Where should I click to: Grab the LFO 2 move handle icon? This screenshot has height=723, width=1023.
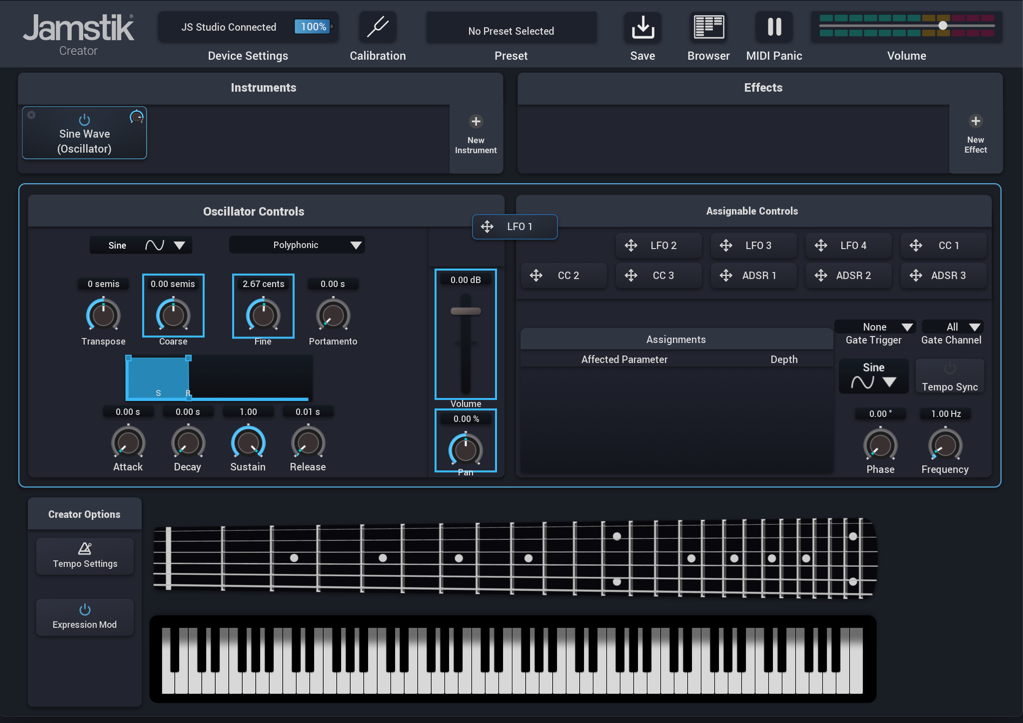pos(630,245)
